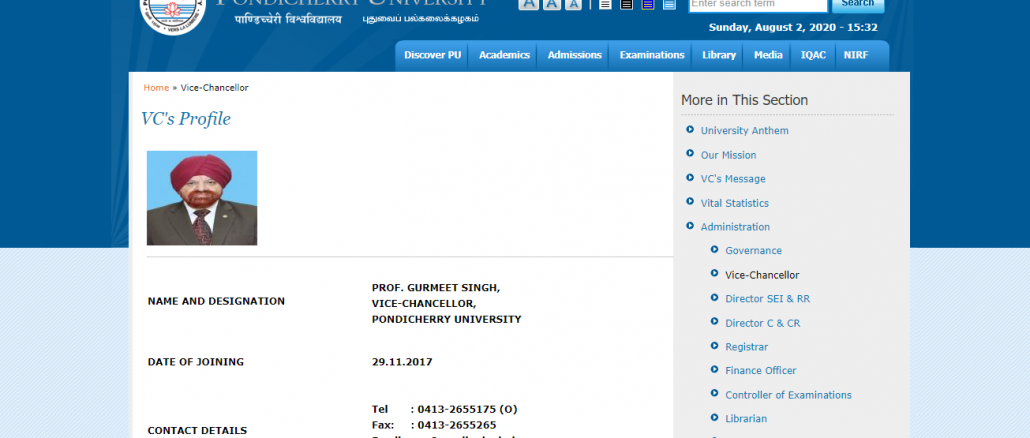Open the Examinations menu
This screenshot has width=1030, height=438.
pos(652,55)
